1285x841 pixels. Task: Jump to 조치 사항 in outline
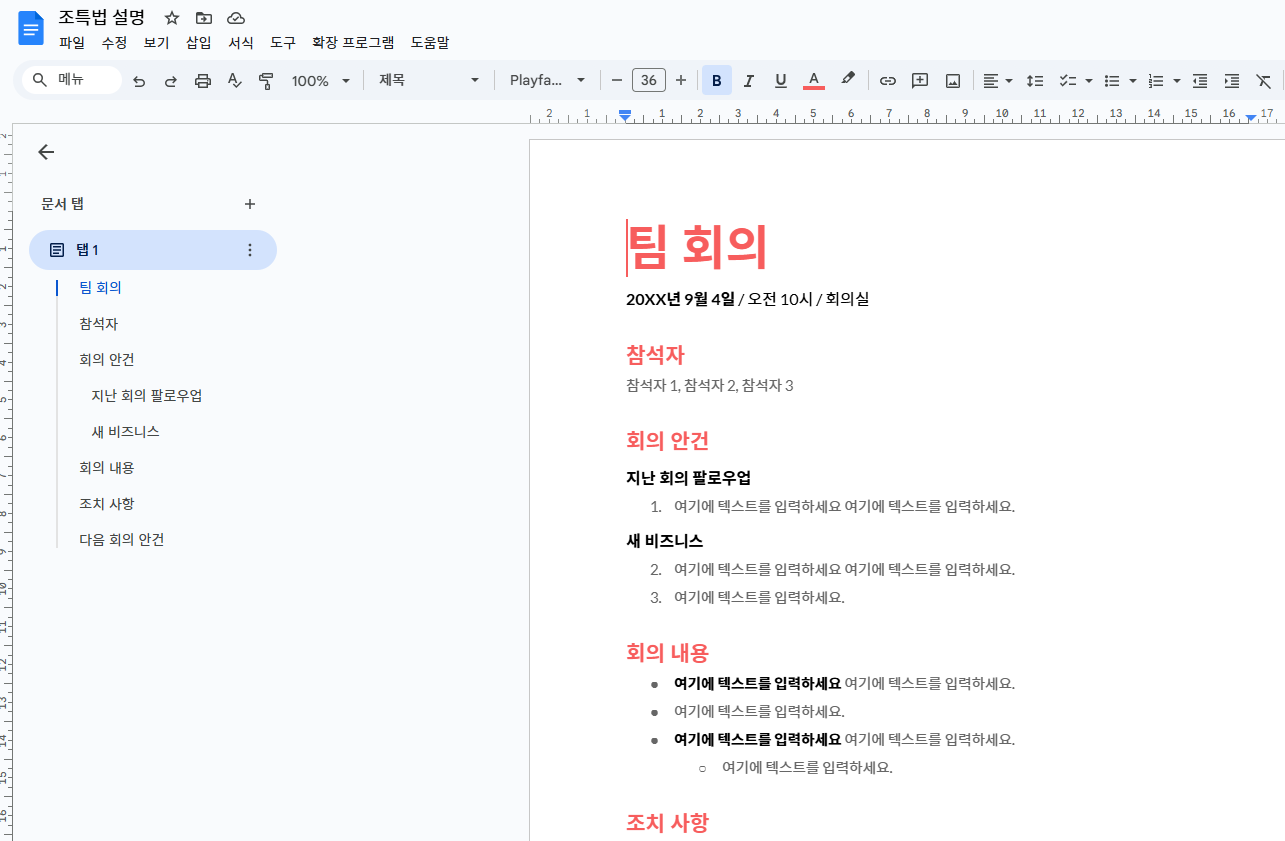(x=106, y=504)
